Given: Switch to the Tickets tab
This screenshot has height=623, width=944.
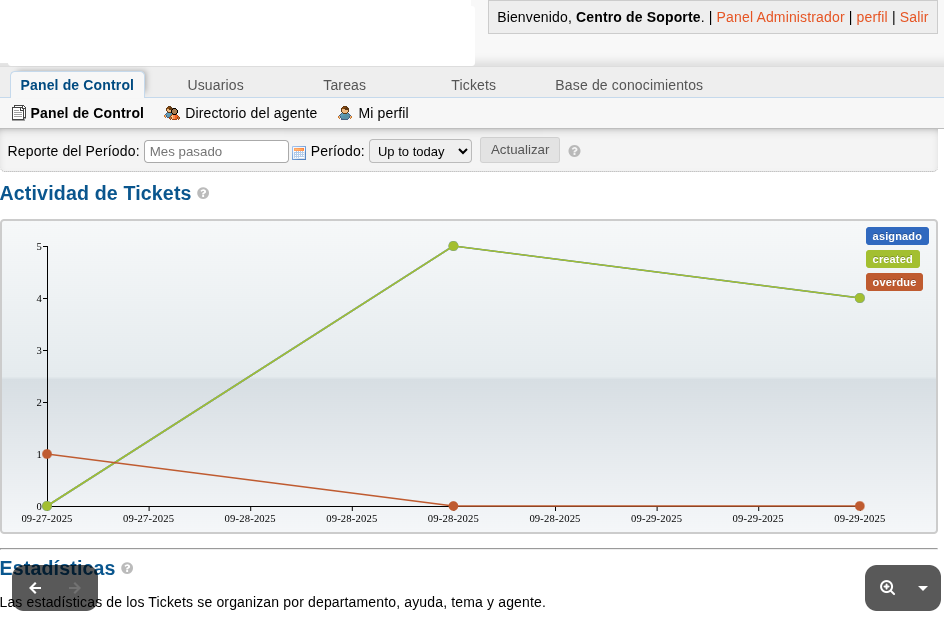Looking at the screenshot, I should coord(473,85).
